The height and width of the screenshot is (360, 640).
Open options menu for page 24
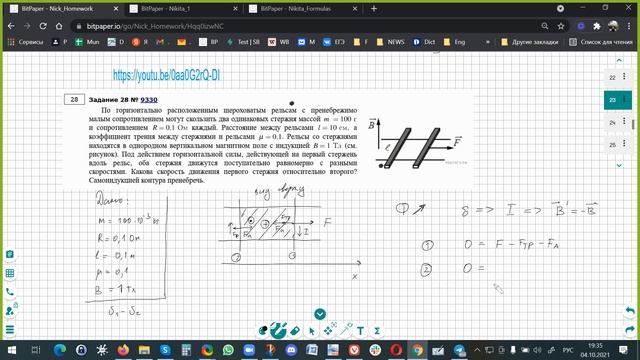624,121
